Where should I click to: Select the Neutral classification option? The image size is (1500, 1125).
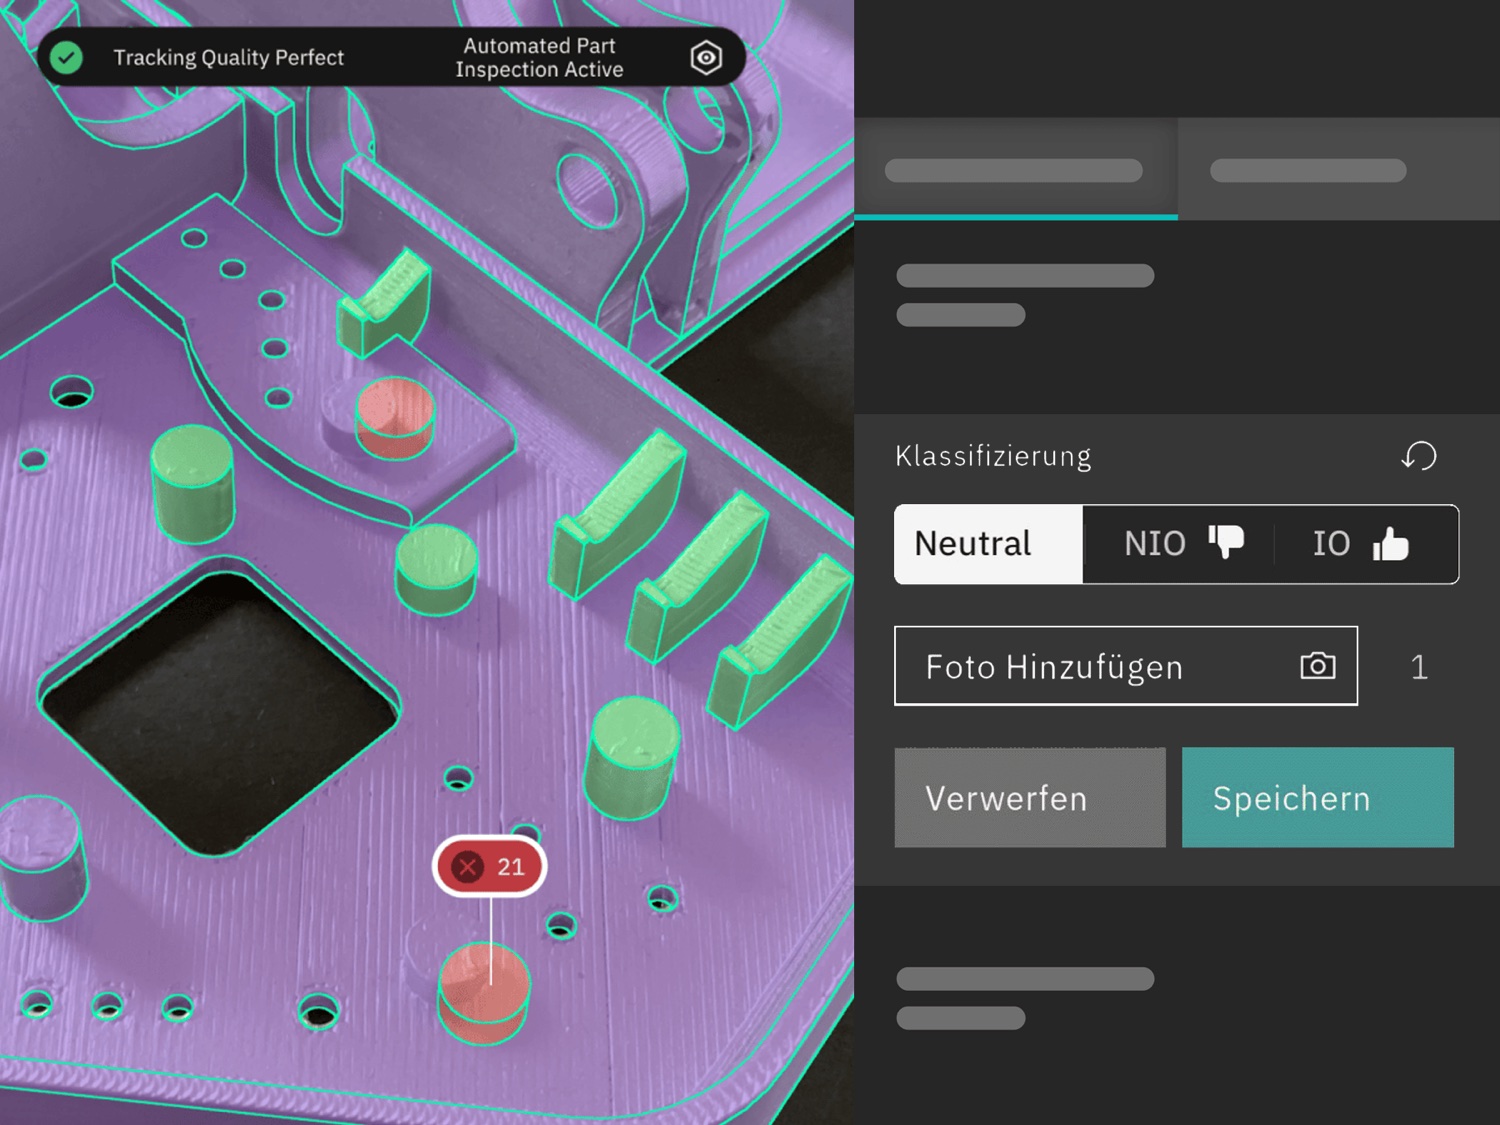tap(988, 544)
